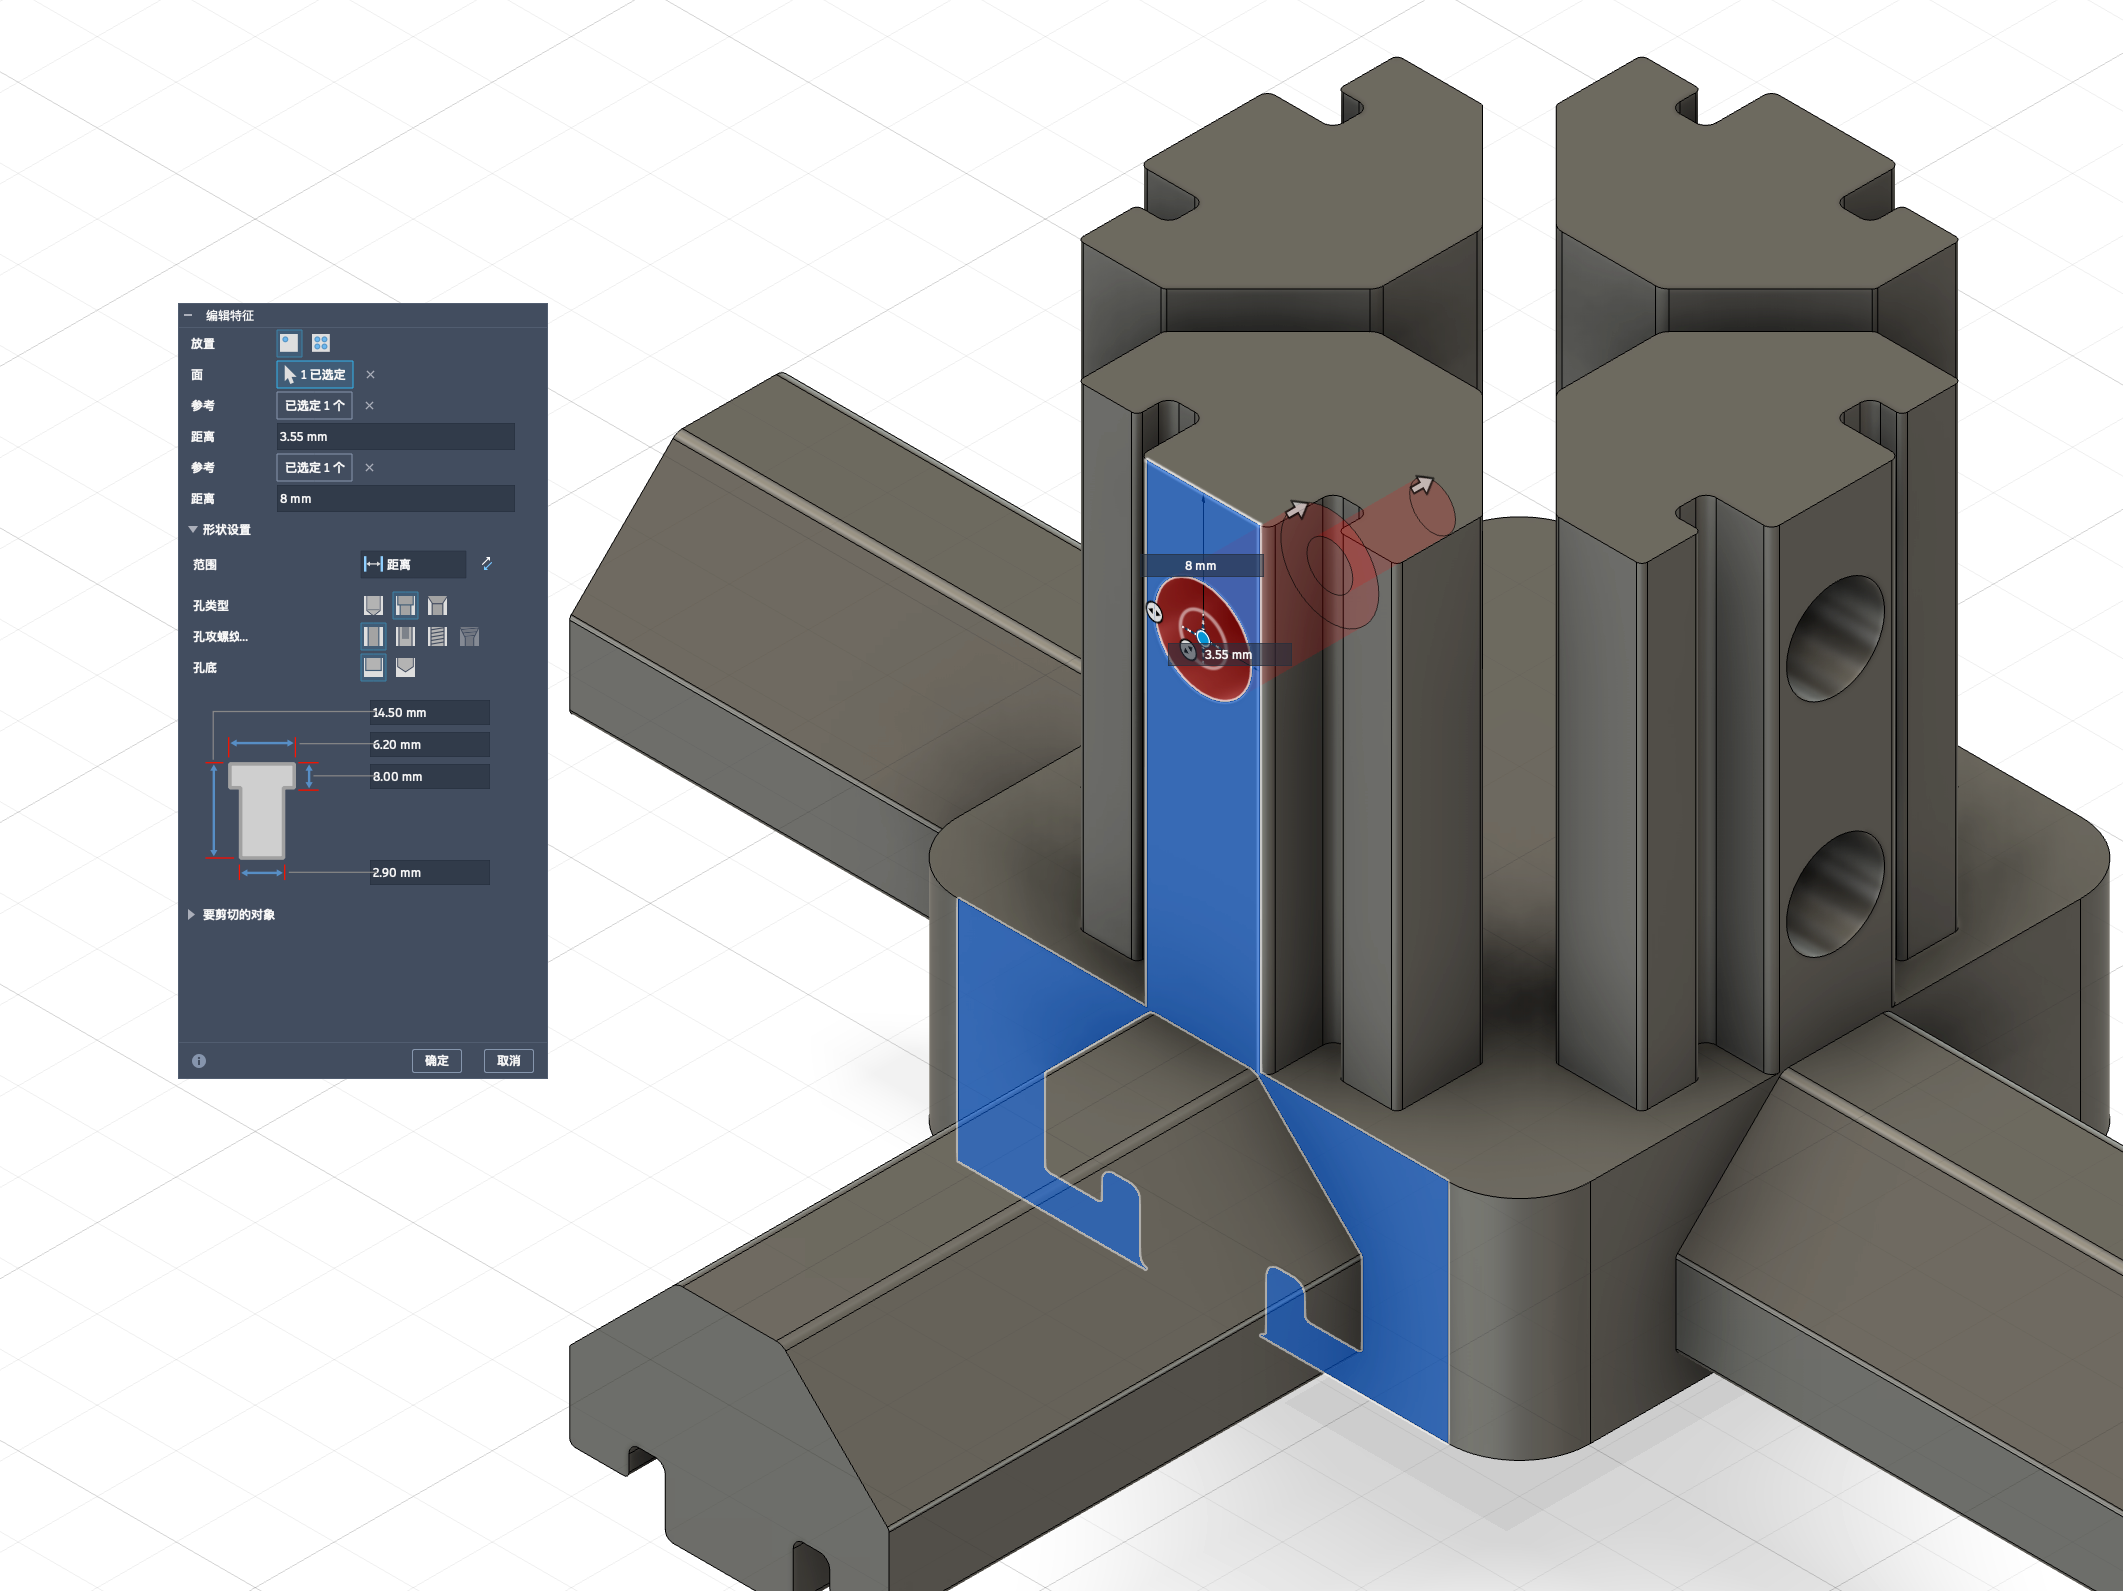Click the first 参考 '已选定 1 个' selector
2123x1591 pixels.
(314, 406)
